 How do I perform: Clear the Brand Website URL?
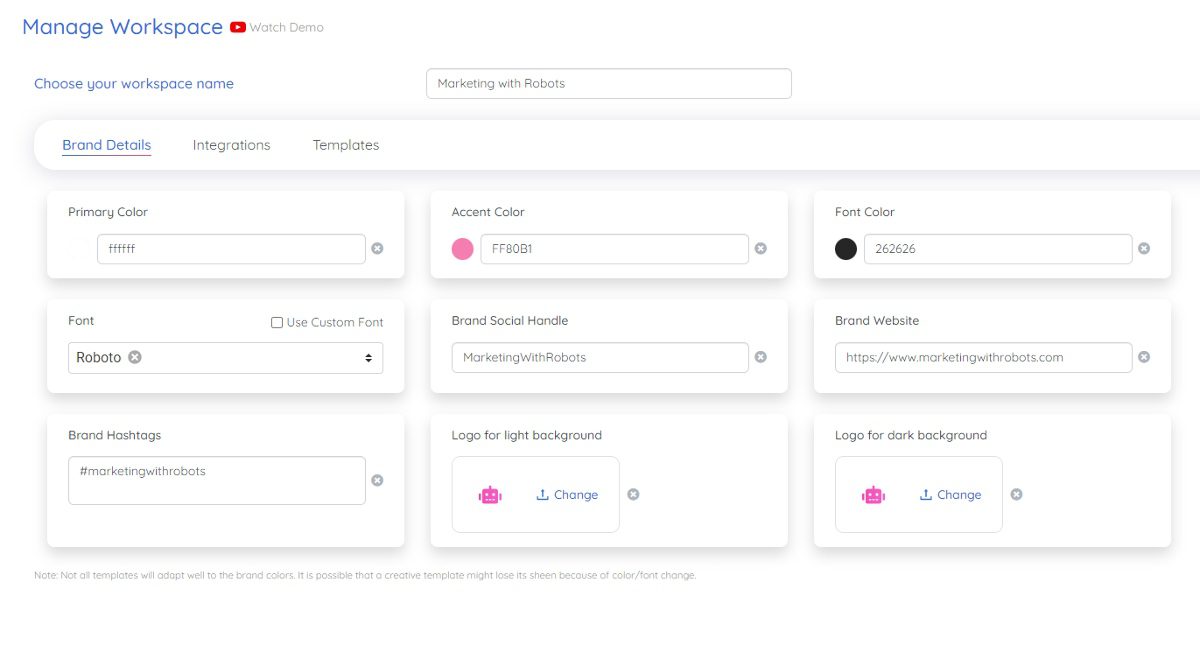1144,357
